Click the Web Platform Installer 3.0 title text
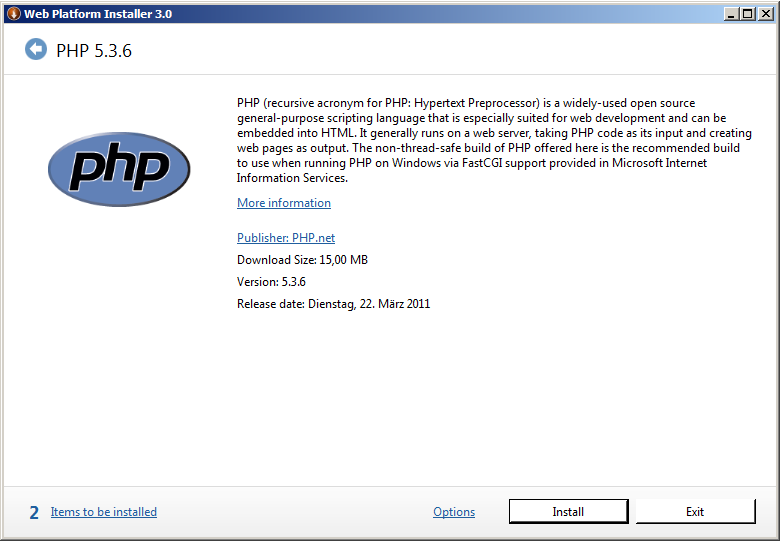The image size is (781, 542). tap(98, 14)
